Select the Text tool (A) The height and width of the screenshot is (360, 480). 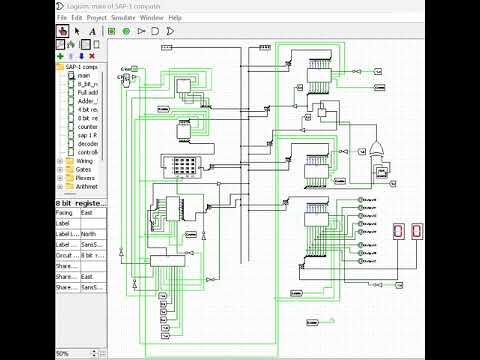(x=92, y=31)
